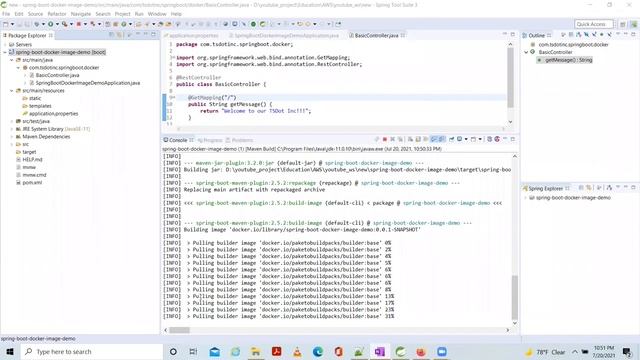Toggle Link with Editor in Package Explorer
This screenshot has width=640, height=360.
point(120,35)
